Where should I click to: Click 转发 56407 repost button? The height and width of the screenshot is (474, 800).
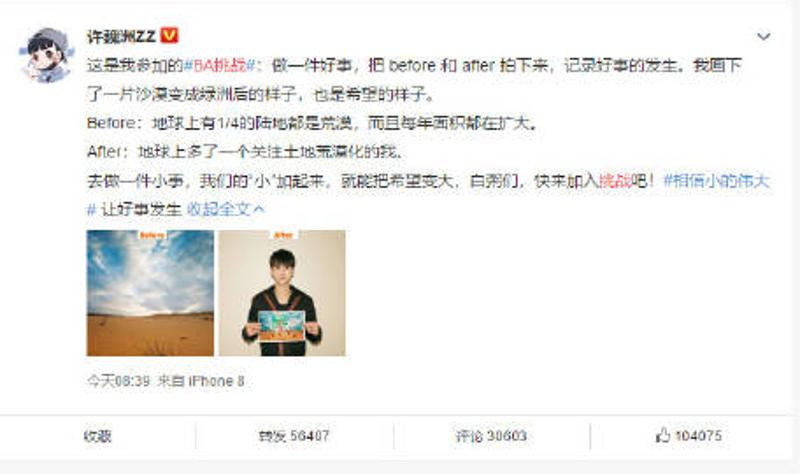(x=294, y=436)
